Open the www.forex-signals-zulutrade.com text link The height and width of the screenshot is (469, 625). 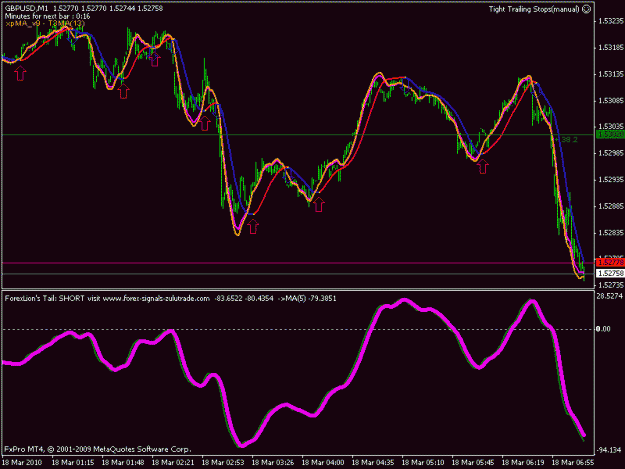click(x=156, y=298)
